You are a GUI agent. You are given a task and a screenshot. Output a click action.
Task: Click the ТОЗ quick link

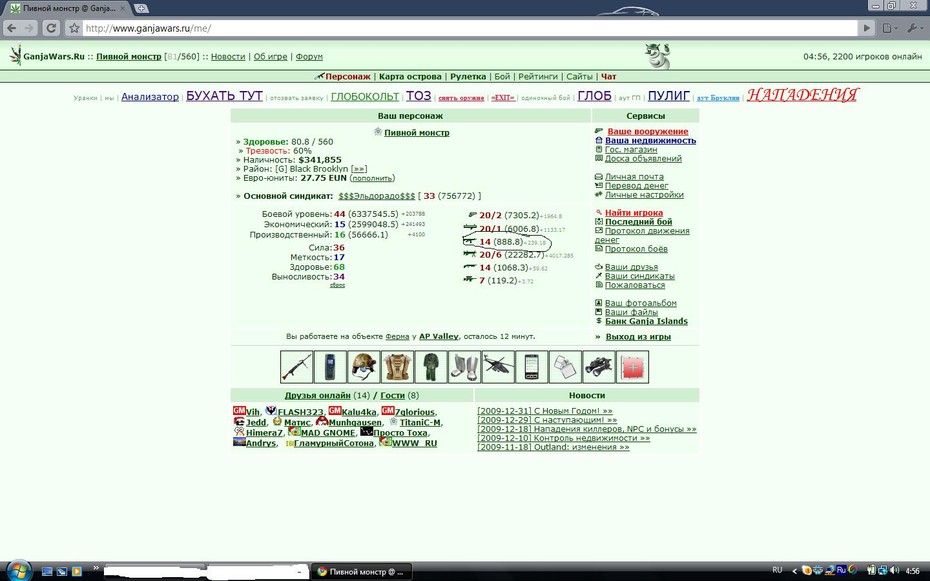pyautogui.click(x=418, y=96)
